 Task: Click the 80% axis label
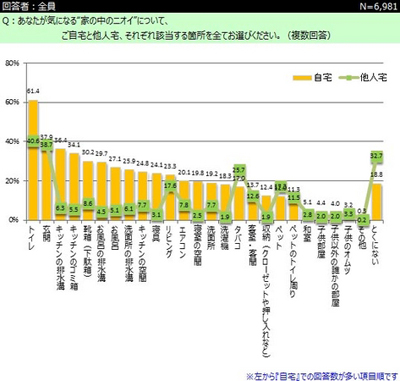(x=12, y=63)
